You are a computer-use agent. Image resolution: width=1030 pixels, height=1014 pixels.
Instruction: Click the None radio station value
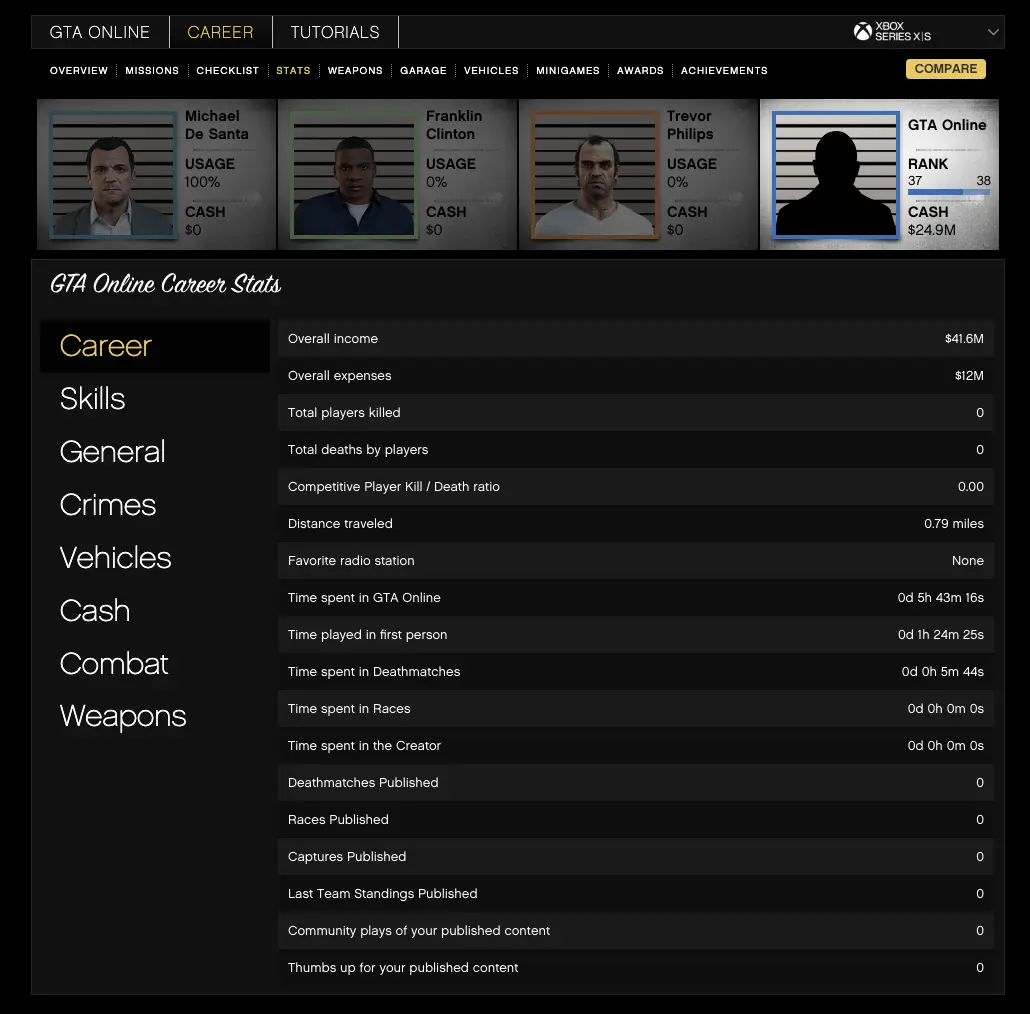point(968,561)
